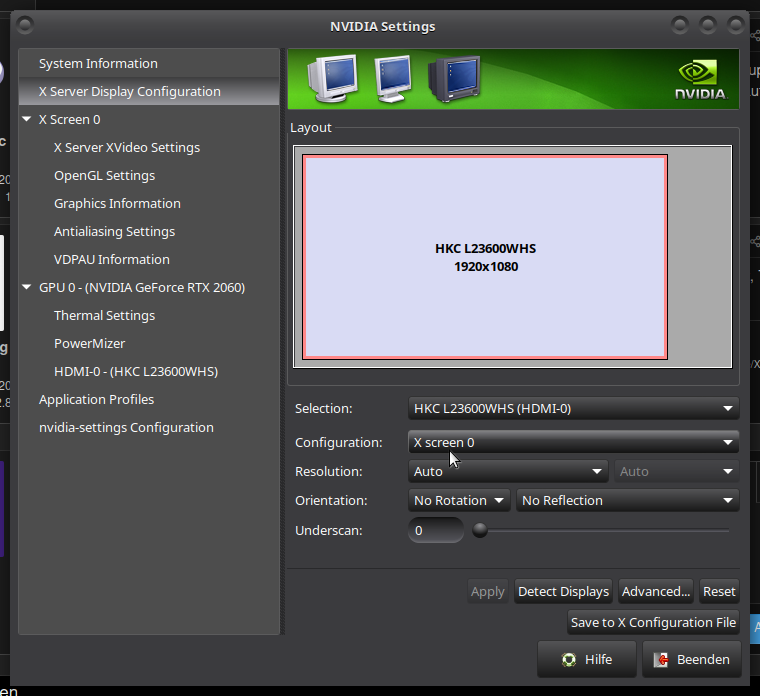The image size is (760, 696).
Task: Click Detect Displays button
Action: [x=563, y=591]
